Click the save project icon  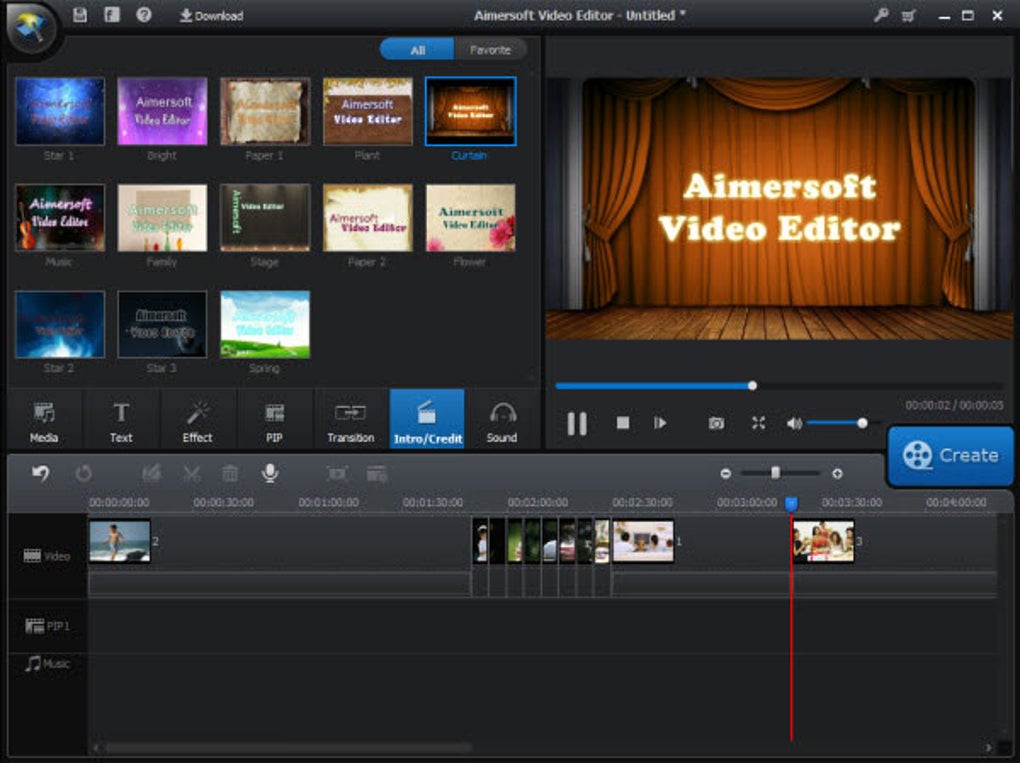[80, 15]
